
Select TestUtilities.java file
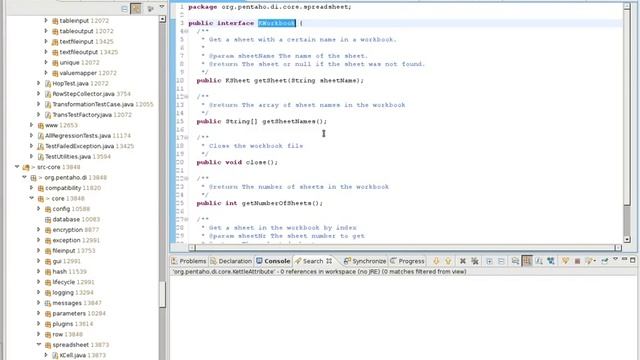tap(74, 157)
